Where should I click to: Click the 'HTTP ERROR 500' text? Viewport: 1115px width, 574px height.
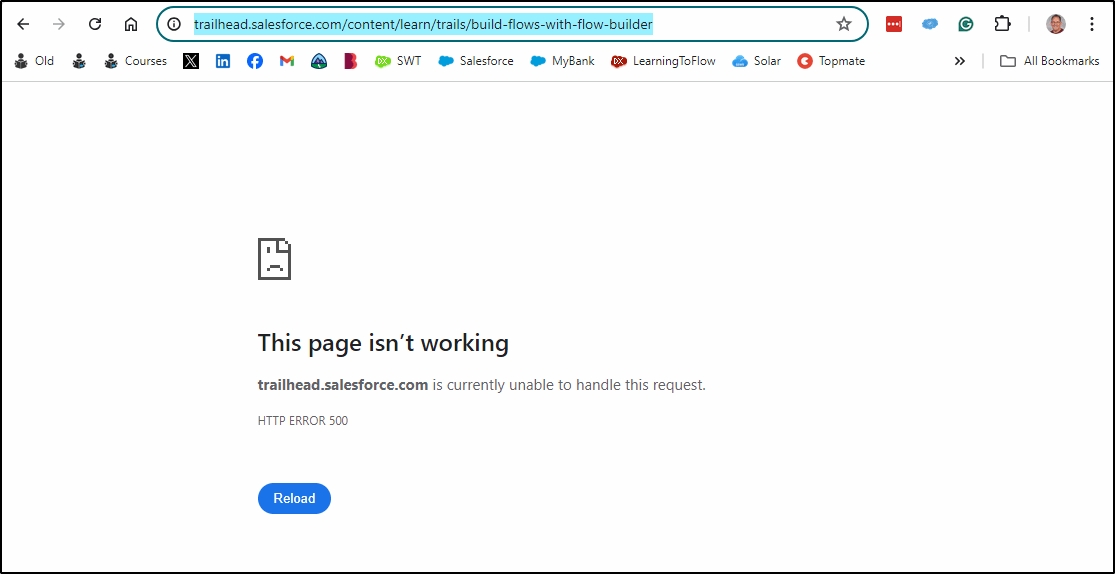[303, 421]
